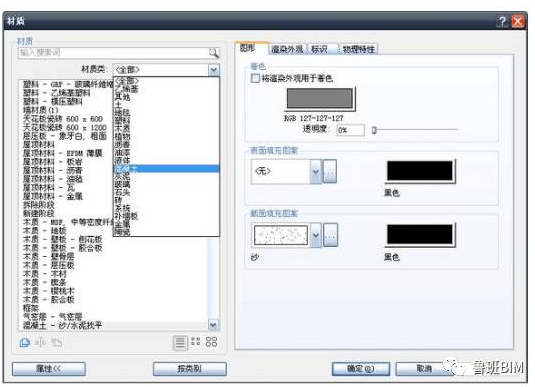Screen dimensions: 535x387
Task: Click the 透明度 0% input field
Action: [x=350, y=130]
